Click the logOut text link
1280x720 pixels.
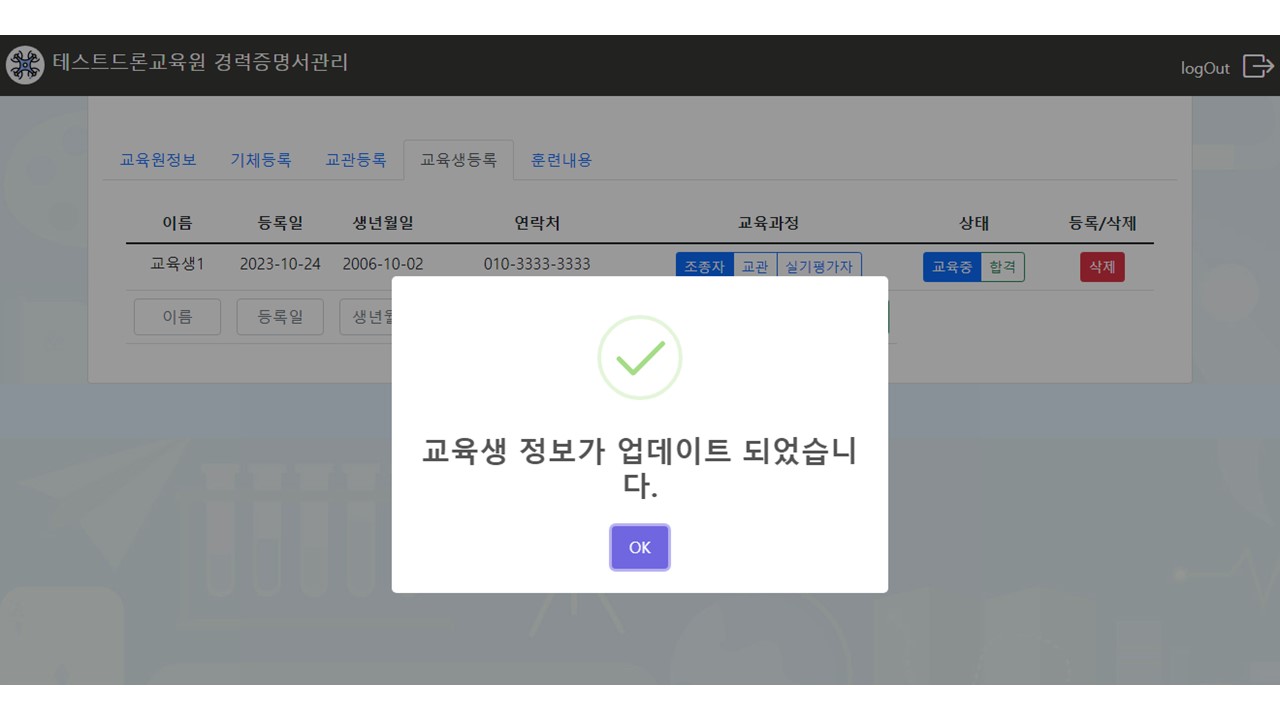pyautogui.click(x=1205, y=68)
